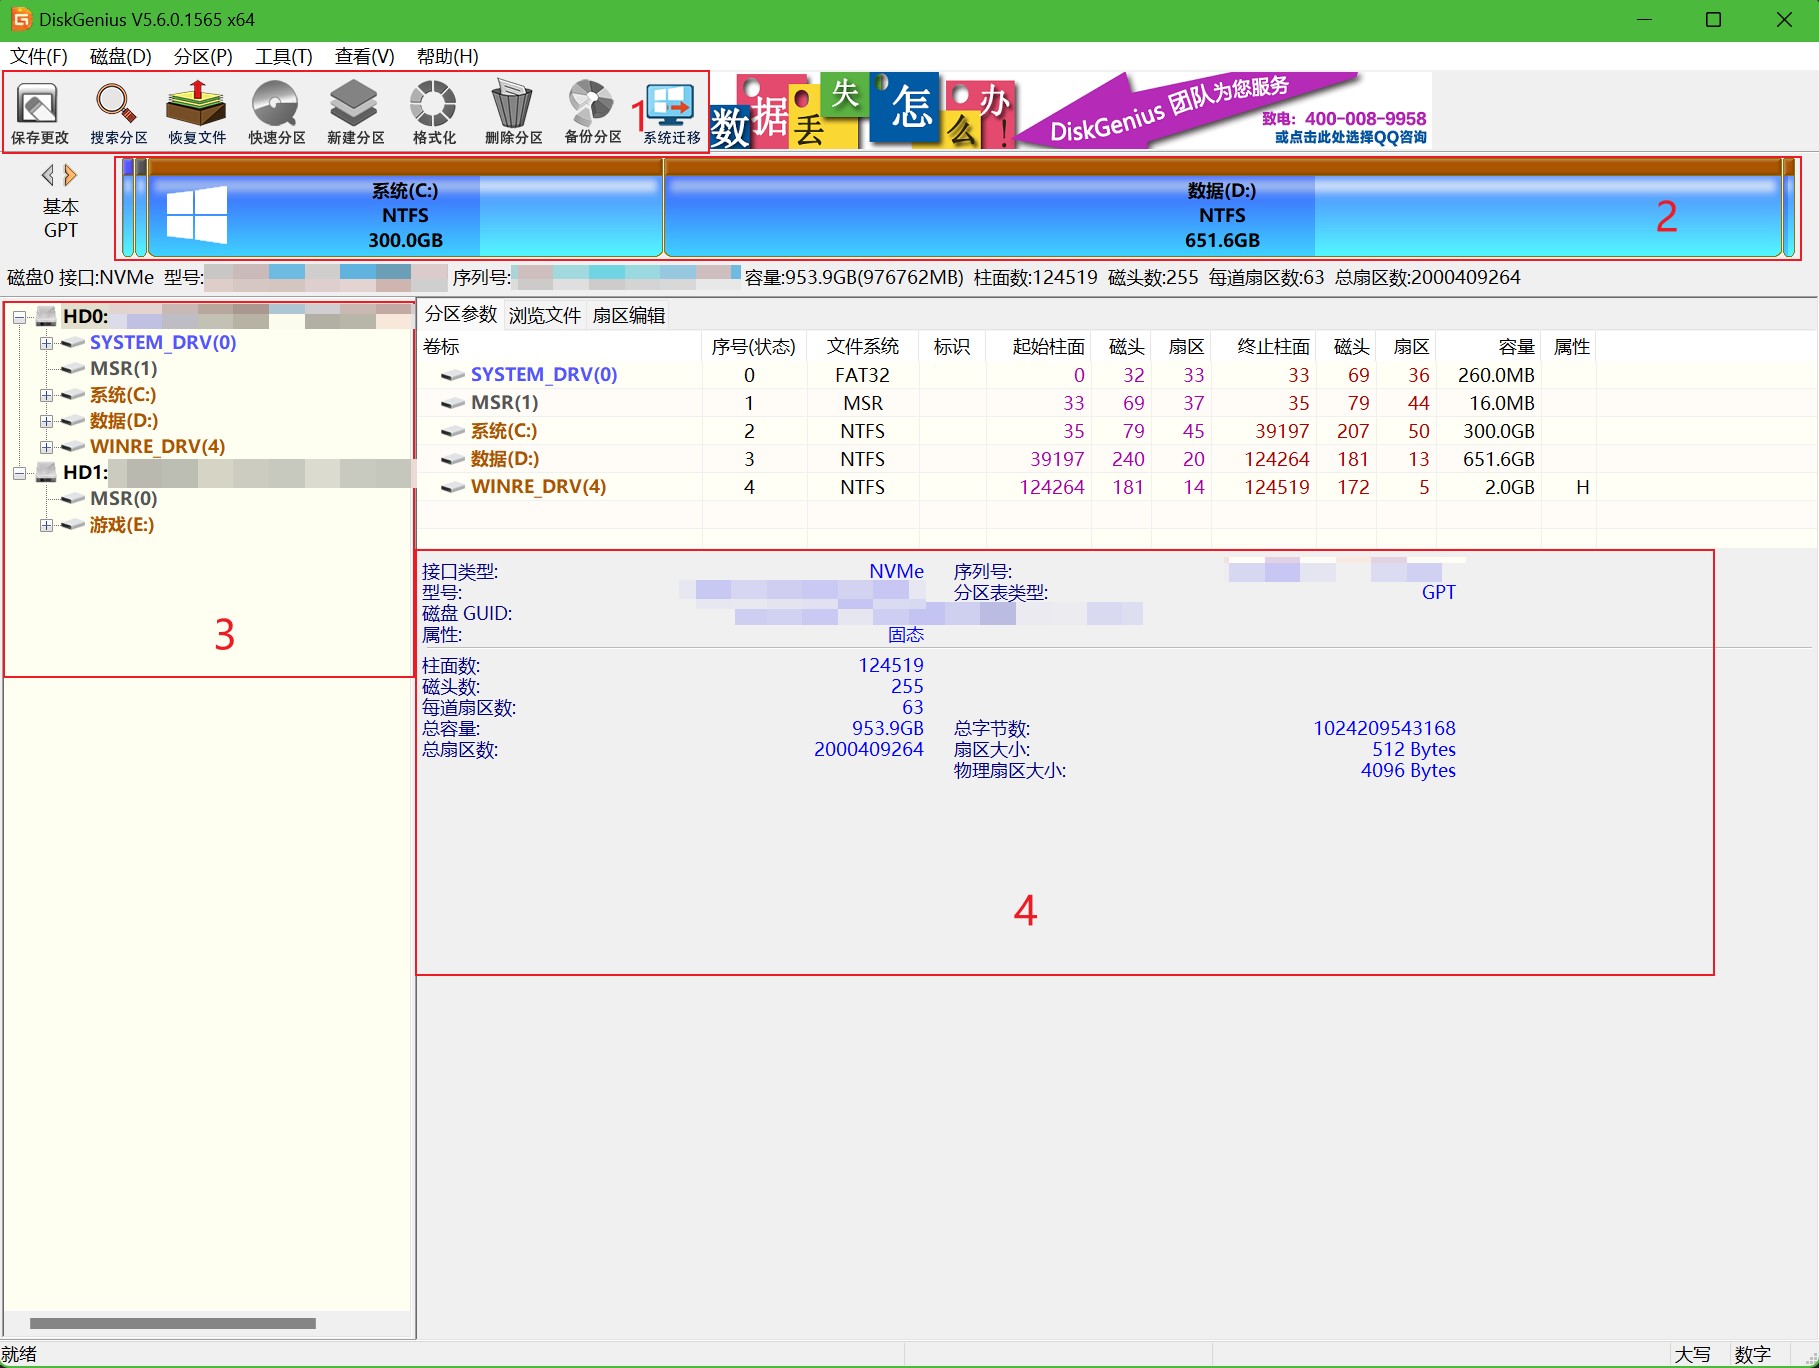Click the DiskGenius QQ consultation banner link
The width and height of the screenshot is (1819, 1368).
1349,137
